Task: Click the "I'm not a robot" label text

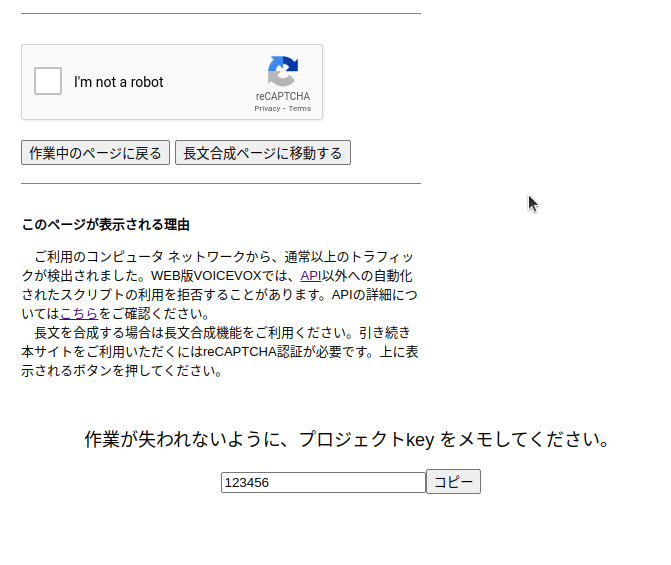Action: point(118,82)
